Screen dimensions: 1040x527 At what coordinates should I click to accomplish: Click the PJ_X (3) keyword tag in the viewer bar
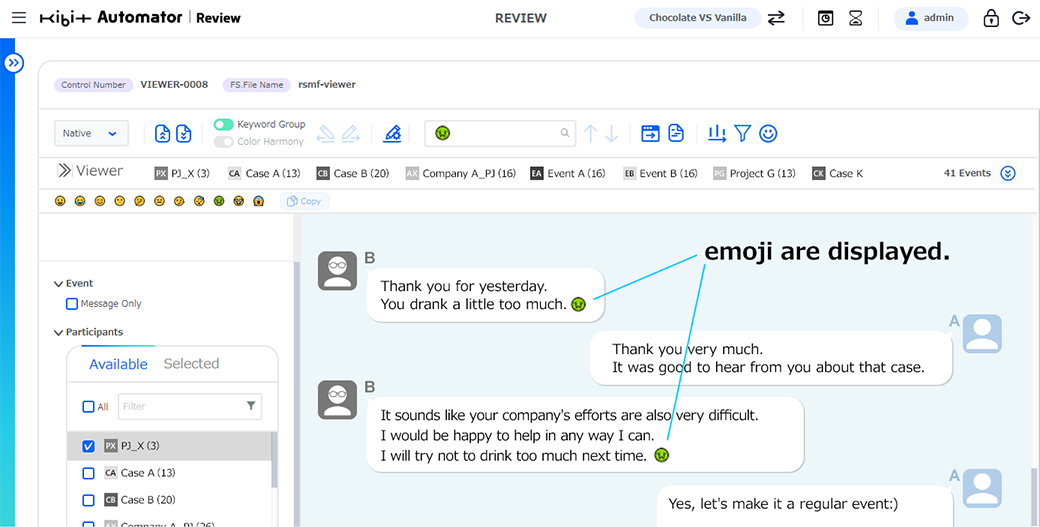[x=182, y=173]
